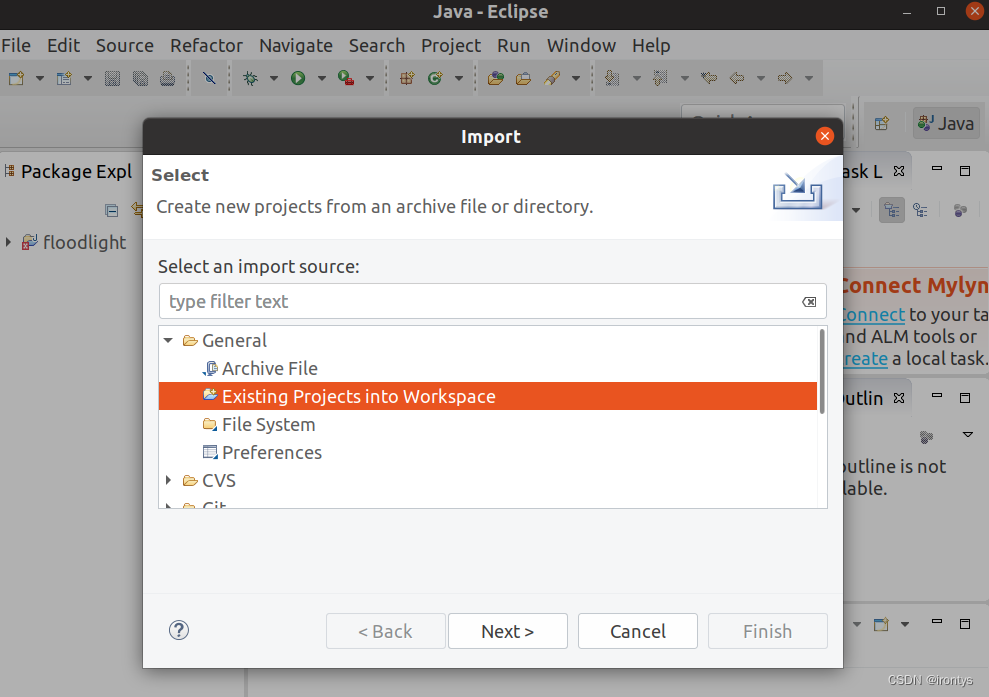Open the External Tools dropdown arrow

370,78
